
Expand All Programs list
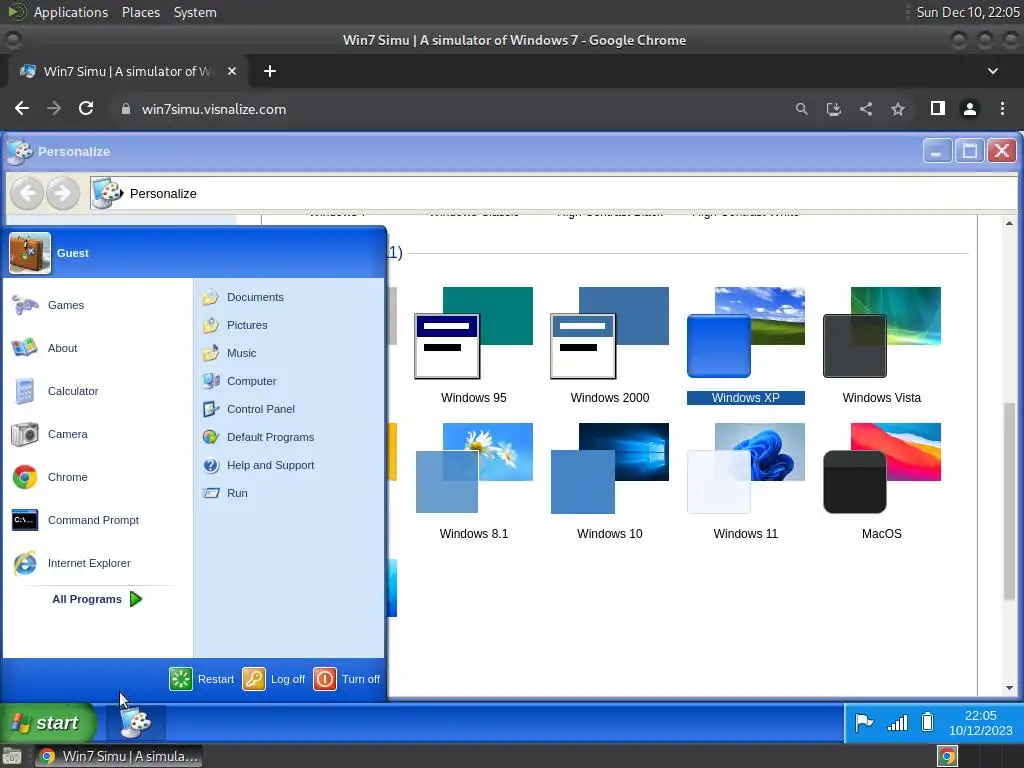97,600
